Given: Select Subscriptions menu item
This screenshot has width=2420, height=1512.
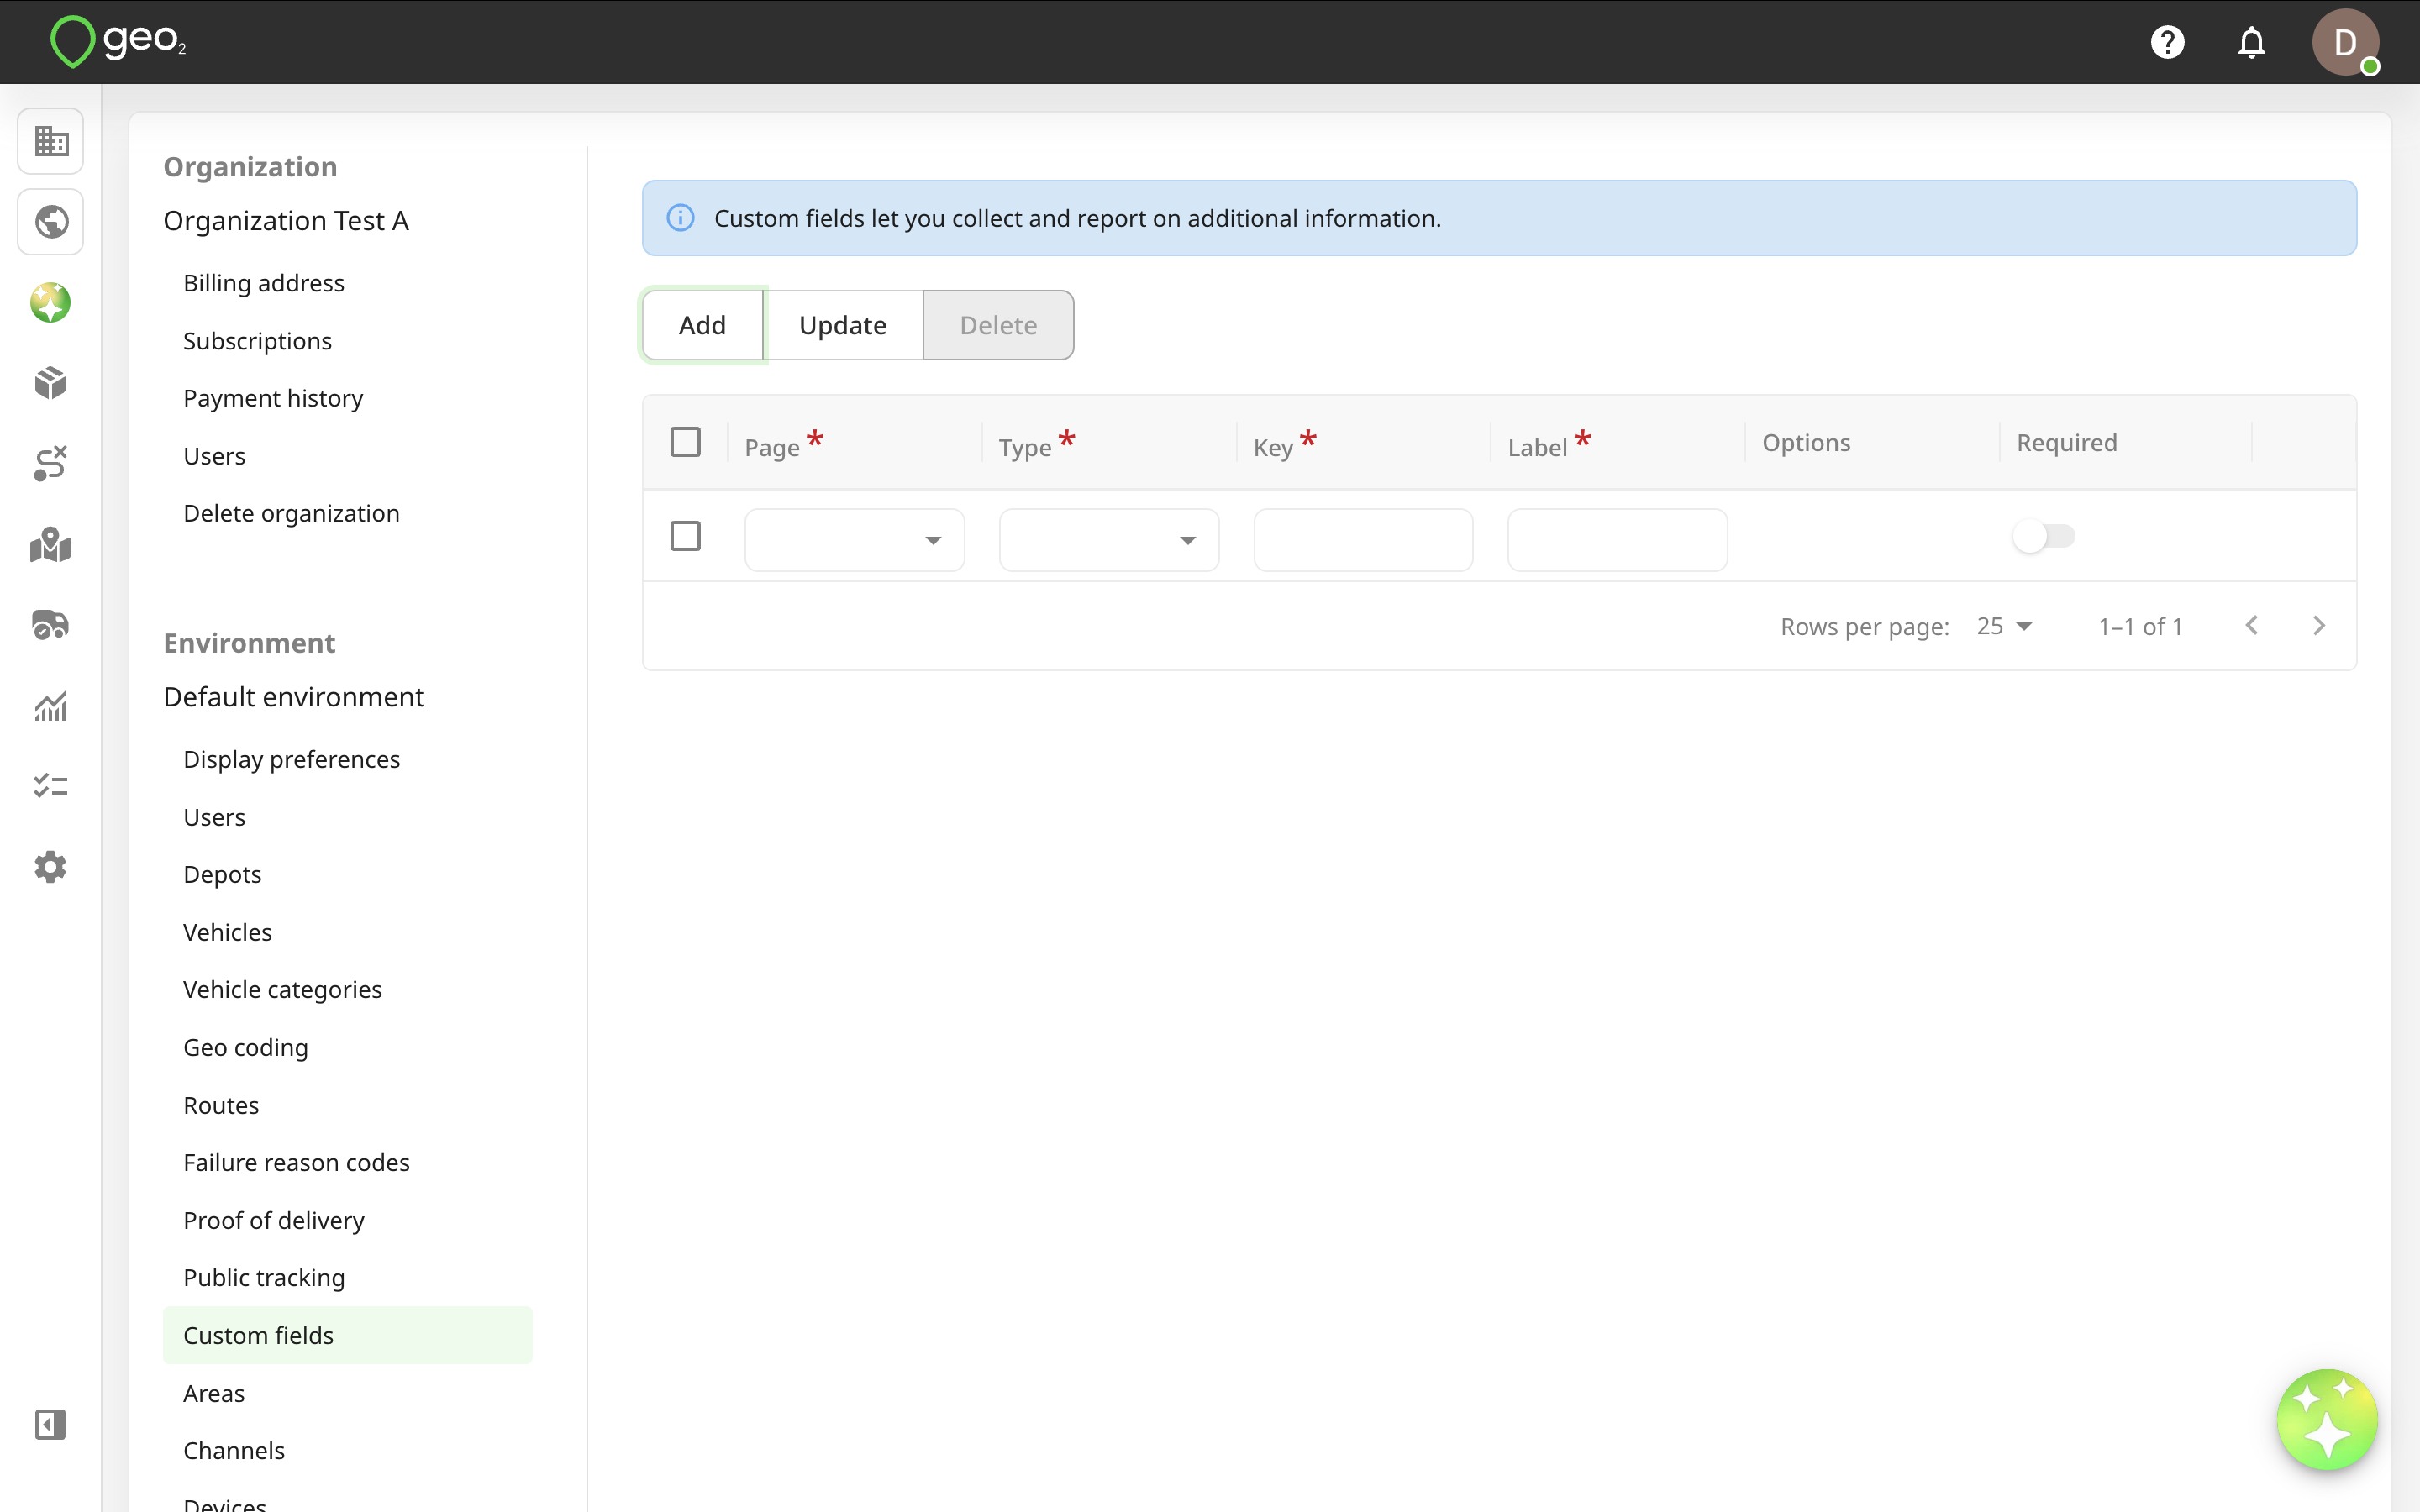Looking at the screenshot, I should point(257,341).
